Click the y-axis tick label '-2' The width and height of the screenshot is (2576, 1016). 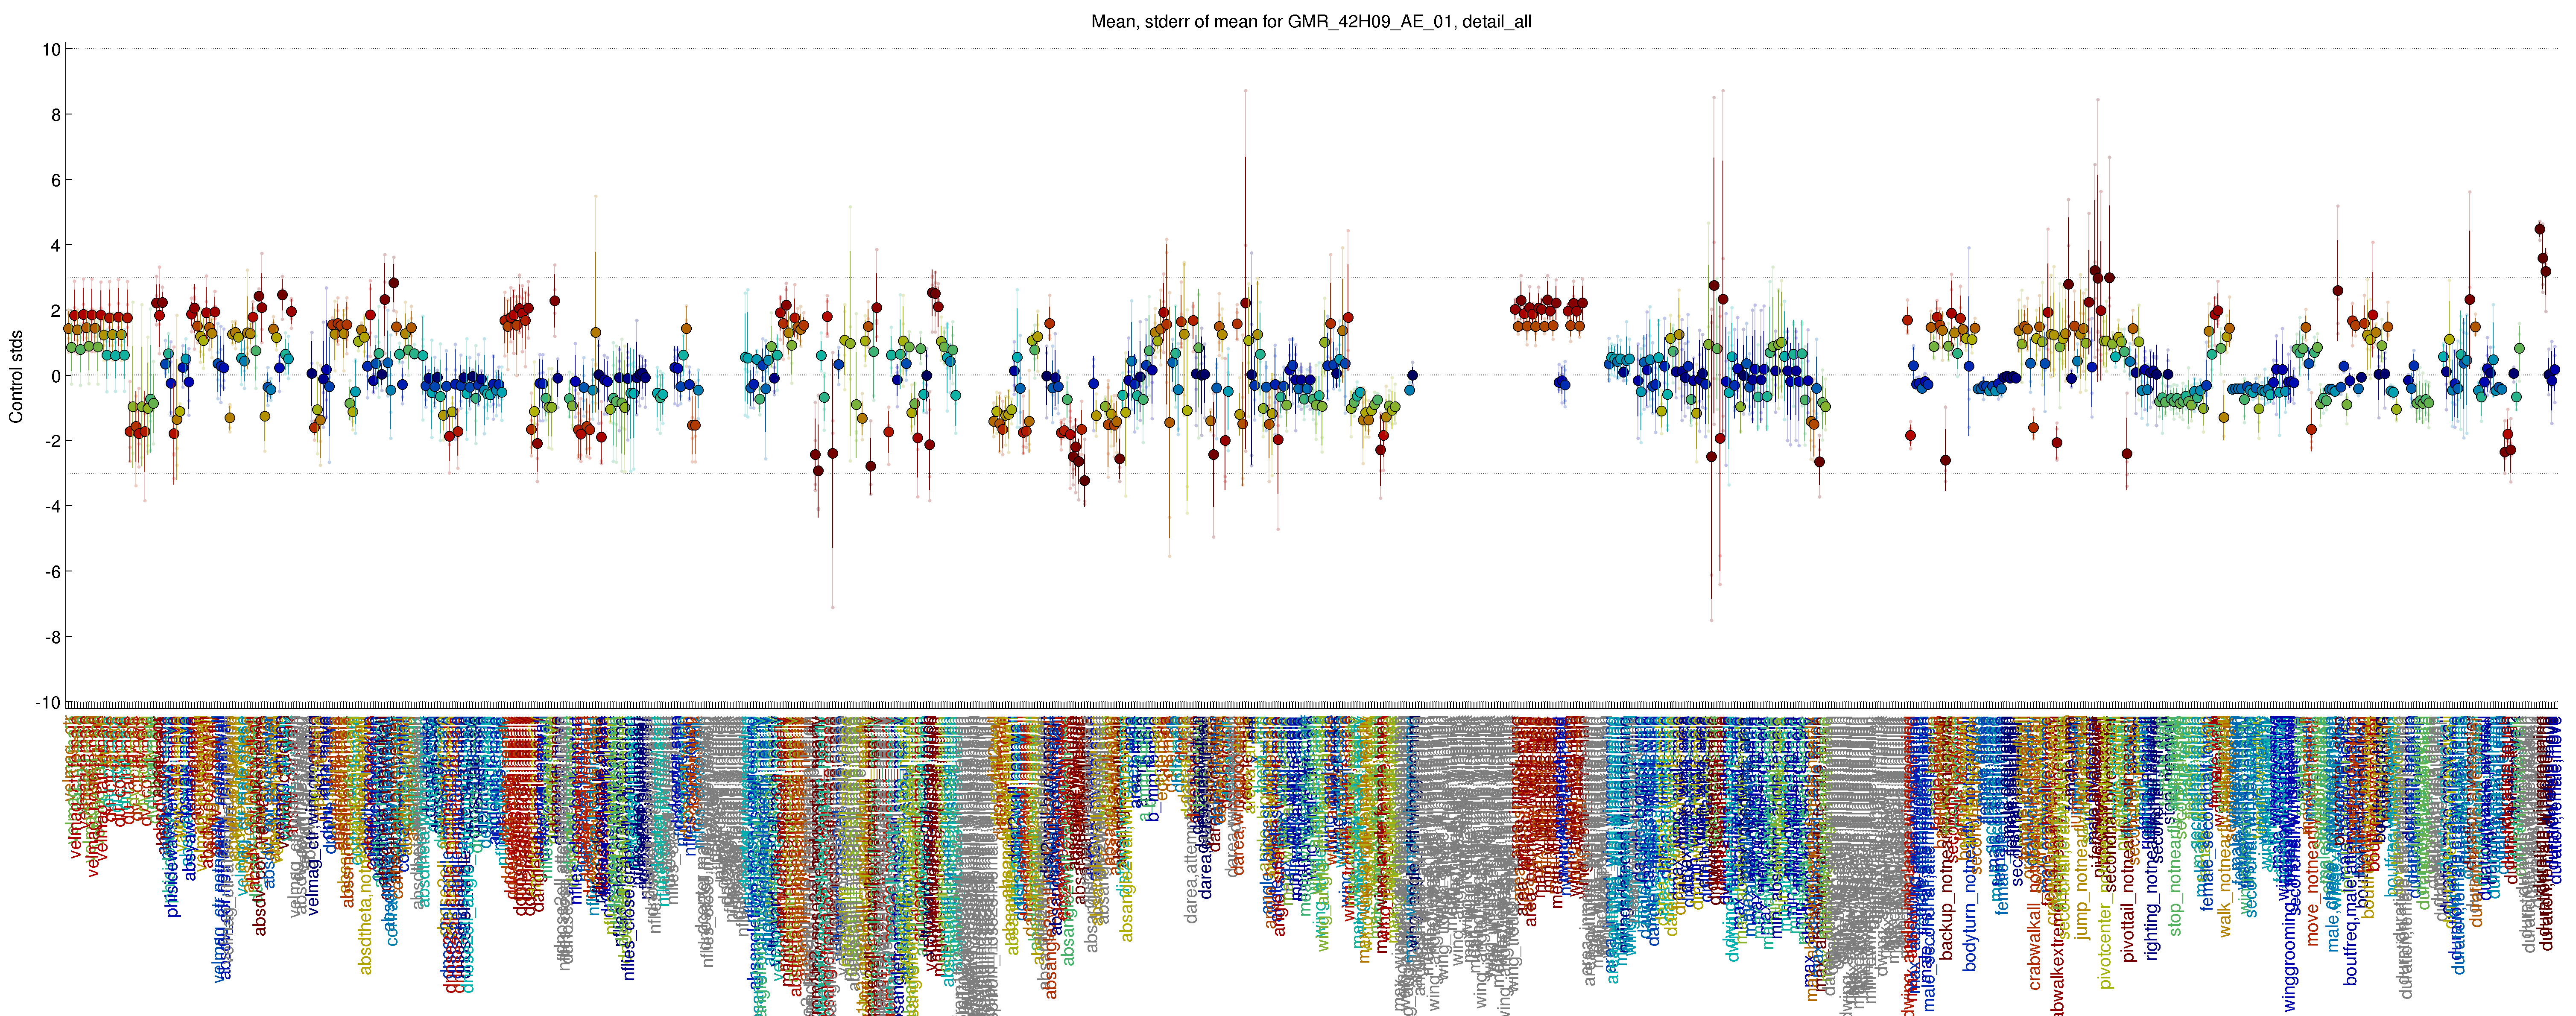tap(52, 441)
